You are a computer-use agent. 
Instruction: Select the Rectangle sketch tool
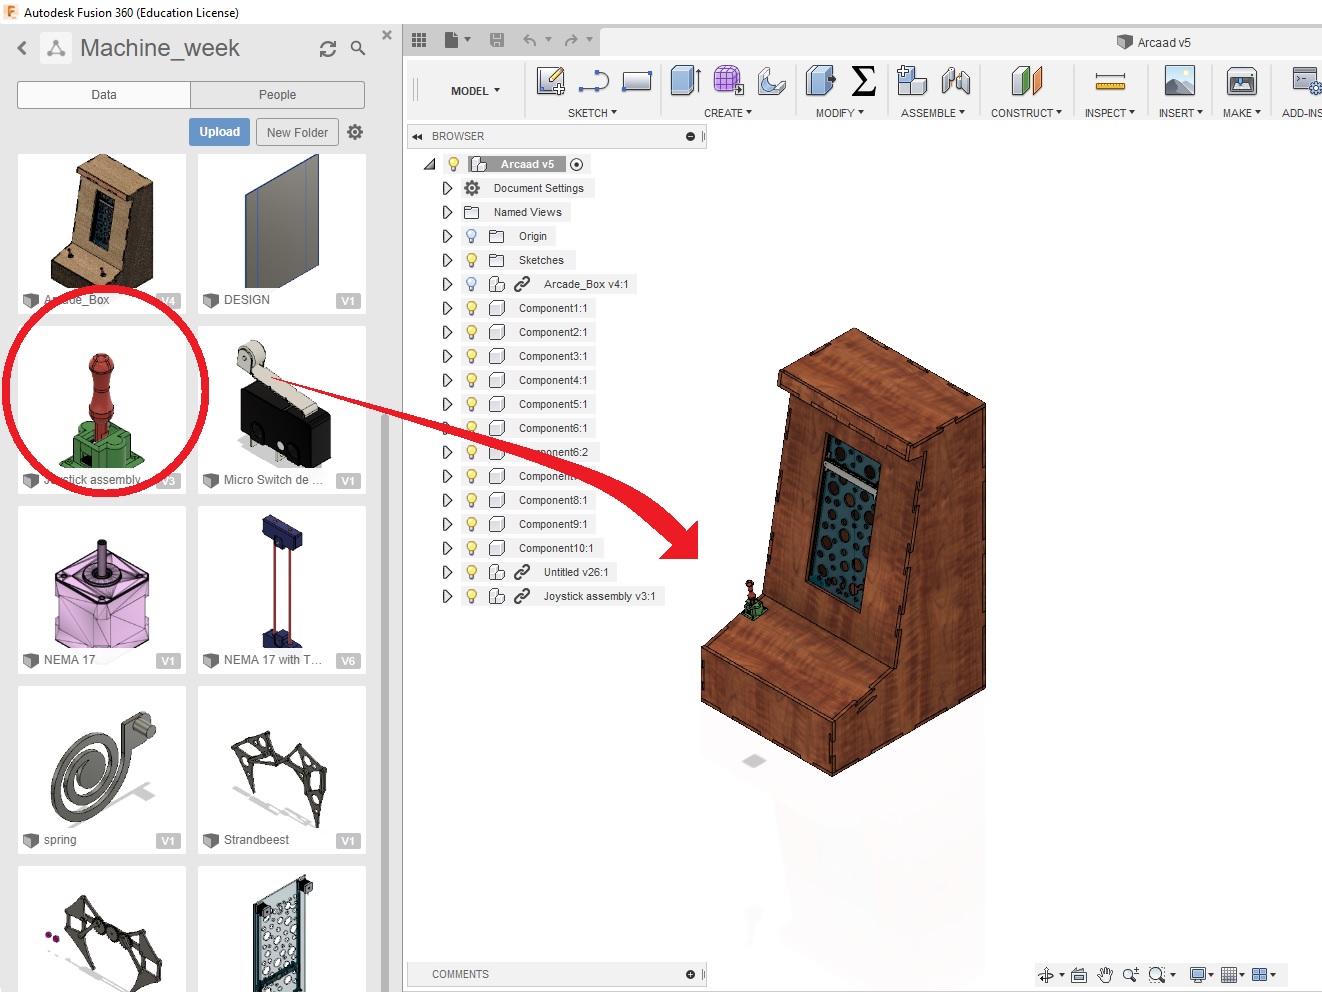pyautogui.click(x=637, y=81)
